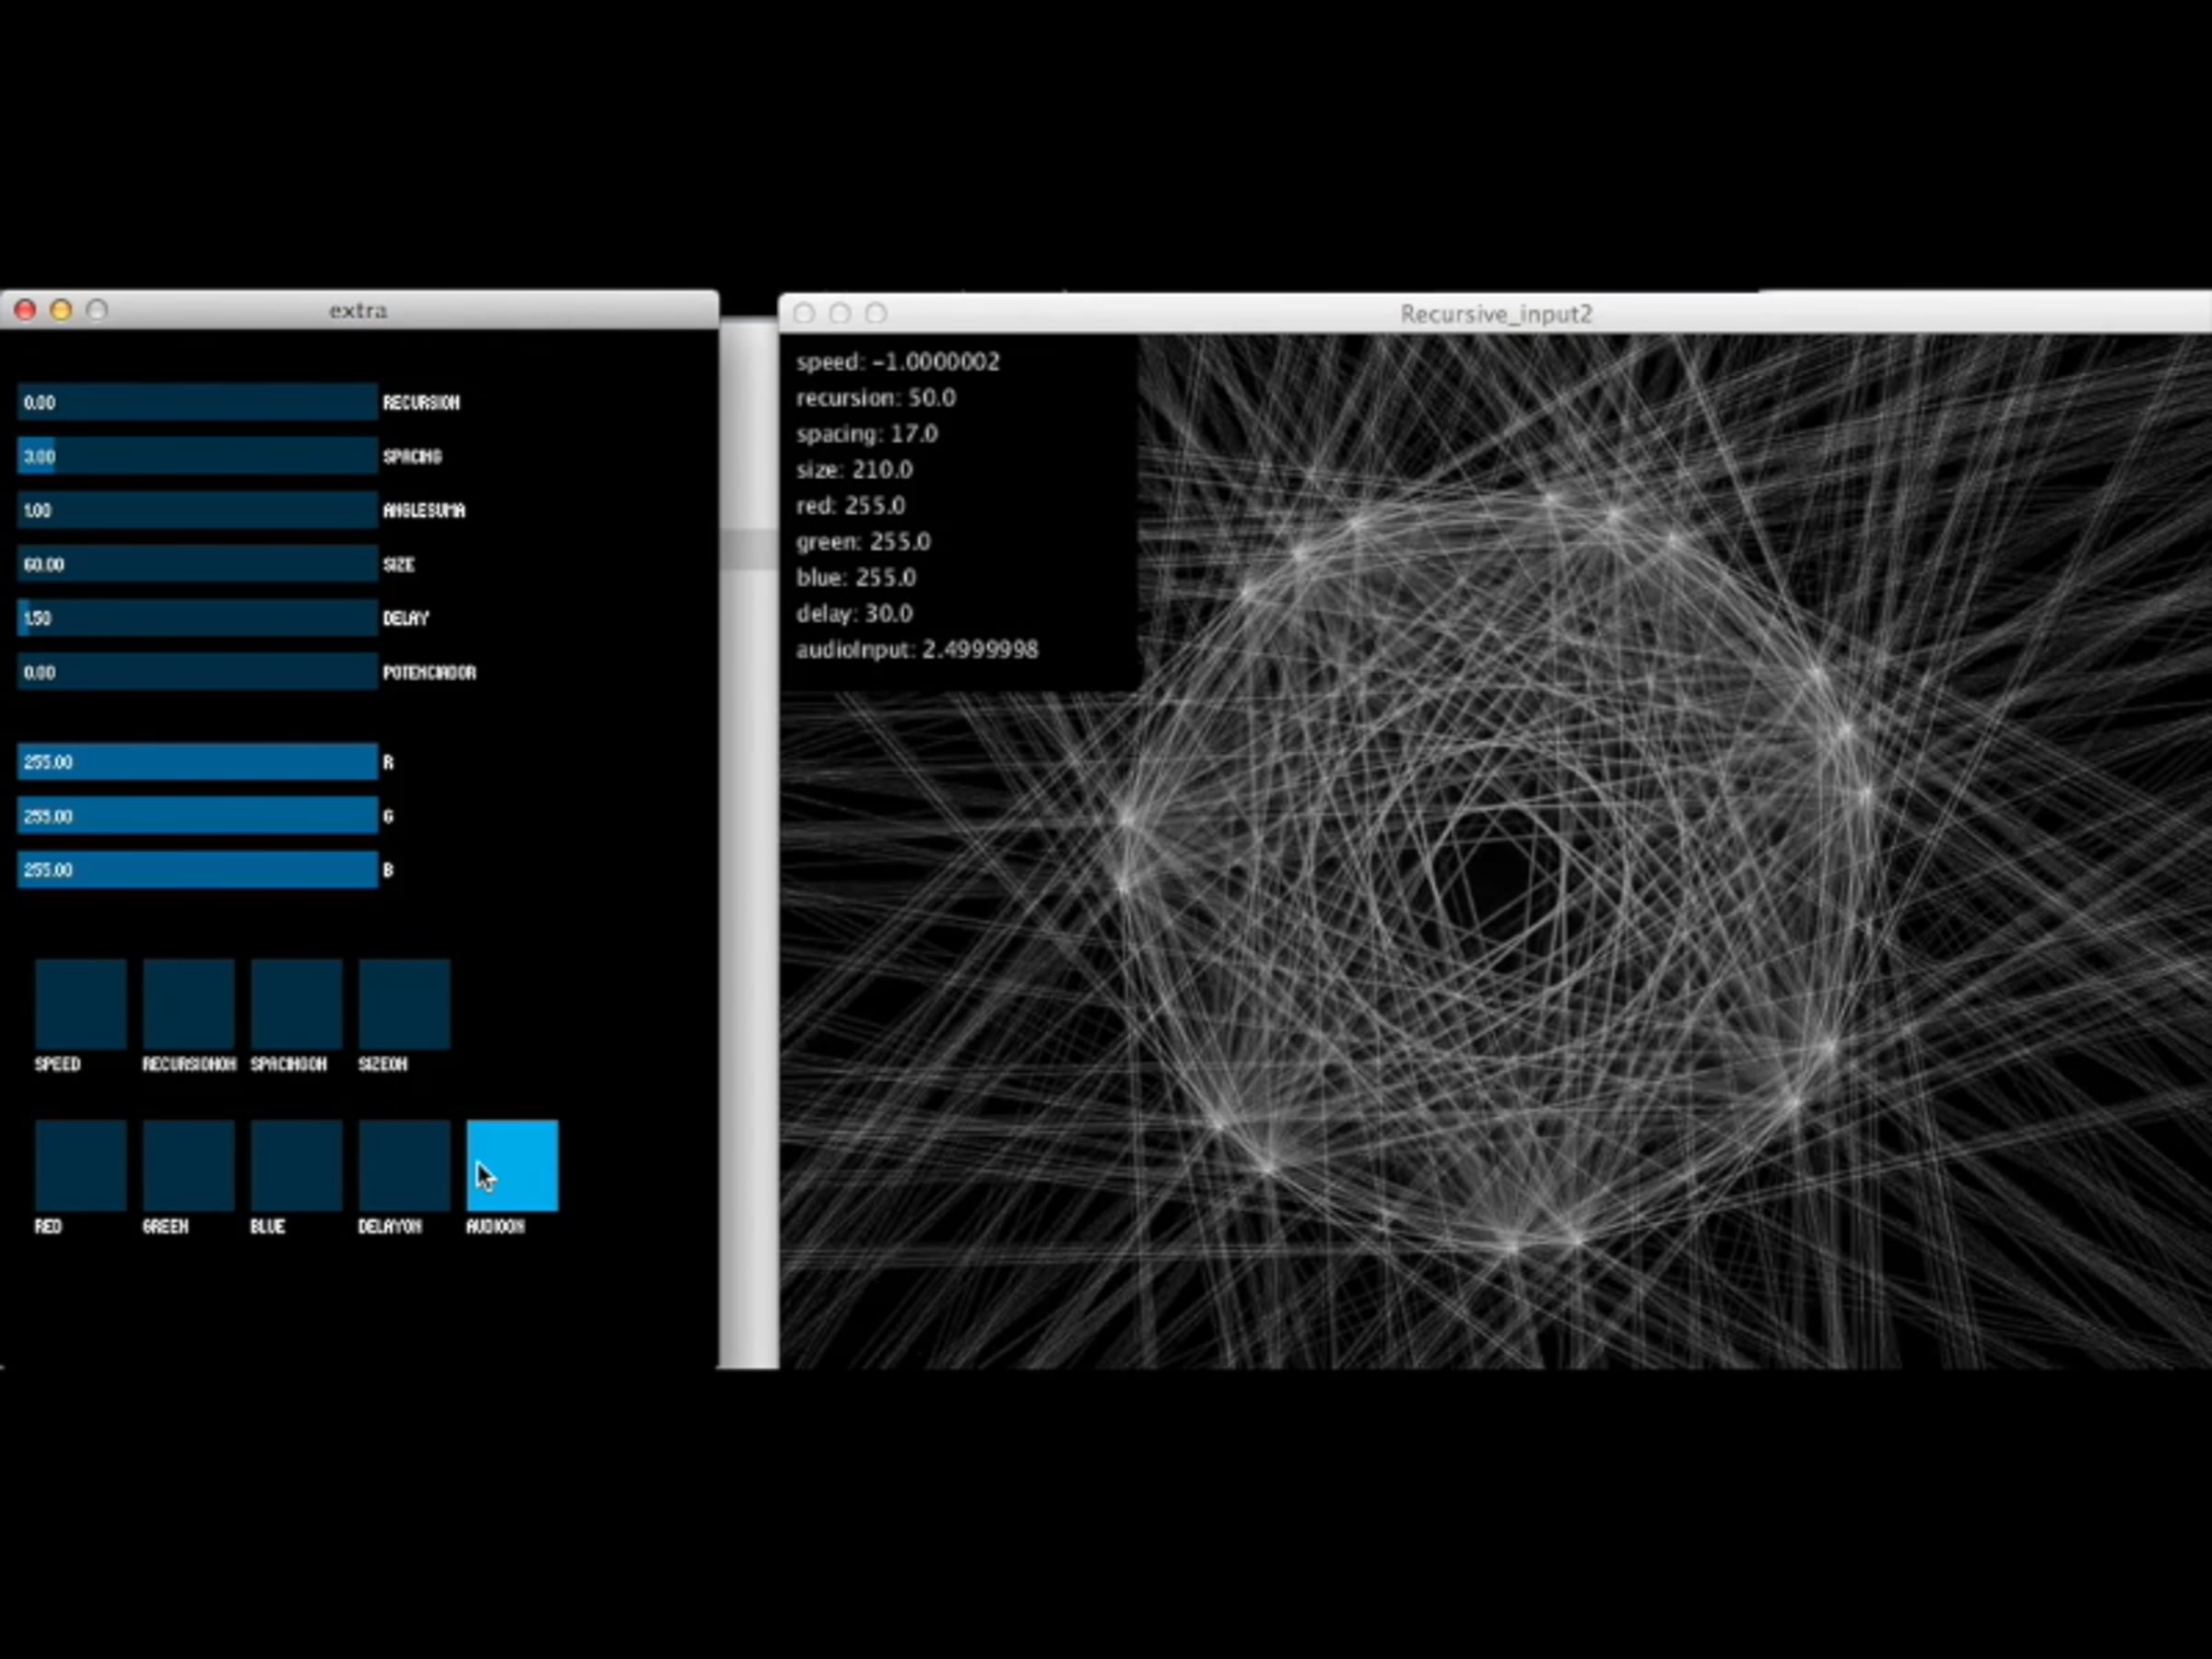The height and width of the screenshot is (1659, 2212).
Task: Select the 'blue: 255.0' readout
Action: (856, 578)
